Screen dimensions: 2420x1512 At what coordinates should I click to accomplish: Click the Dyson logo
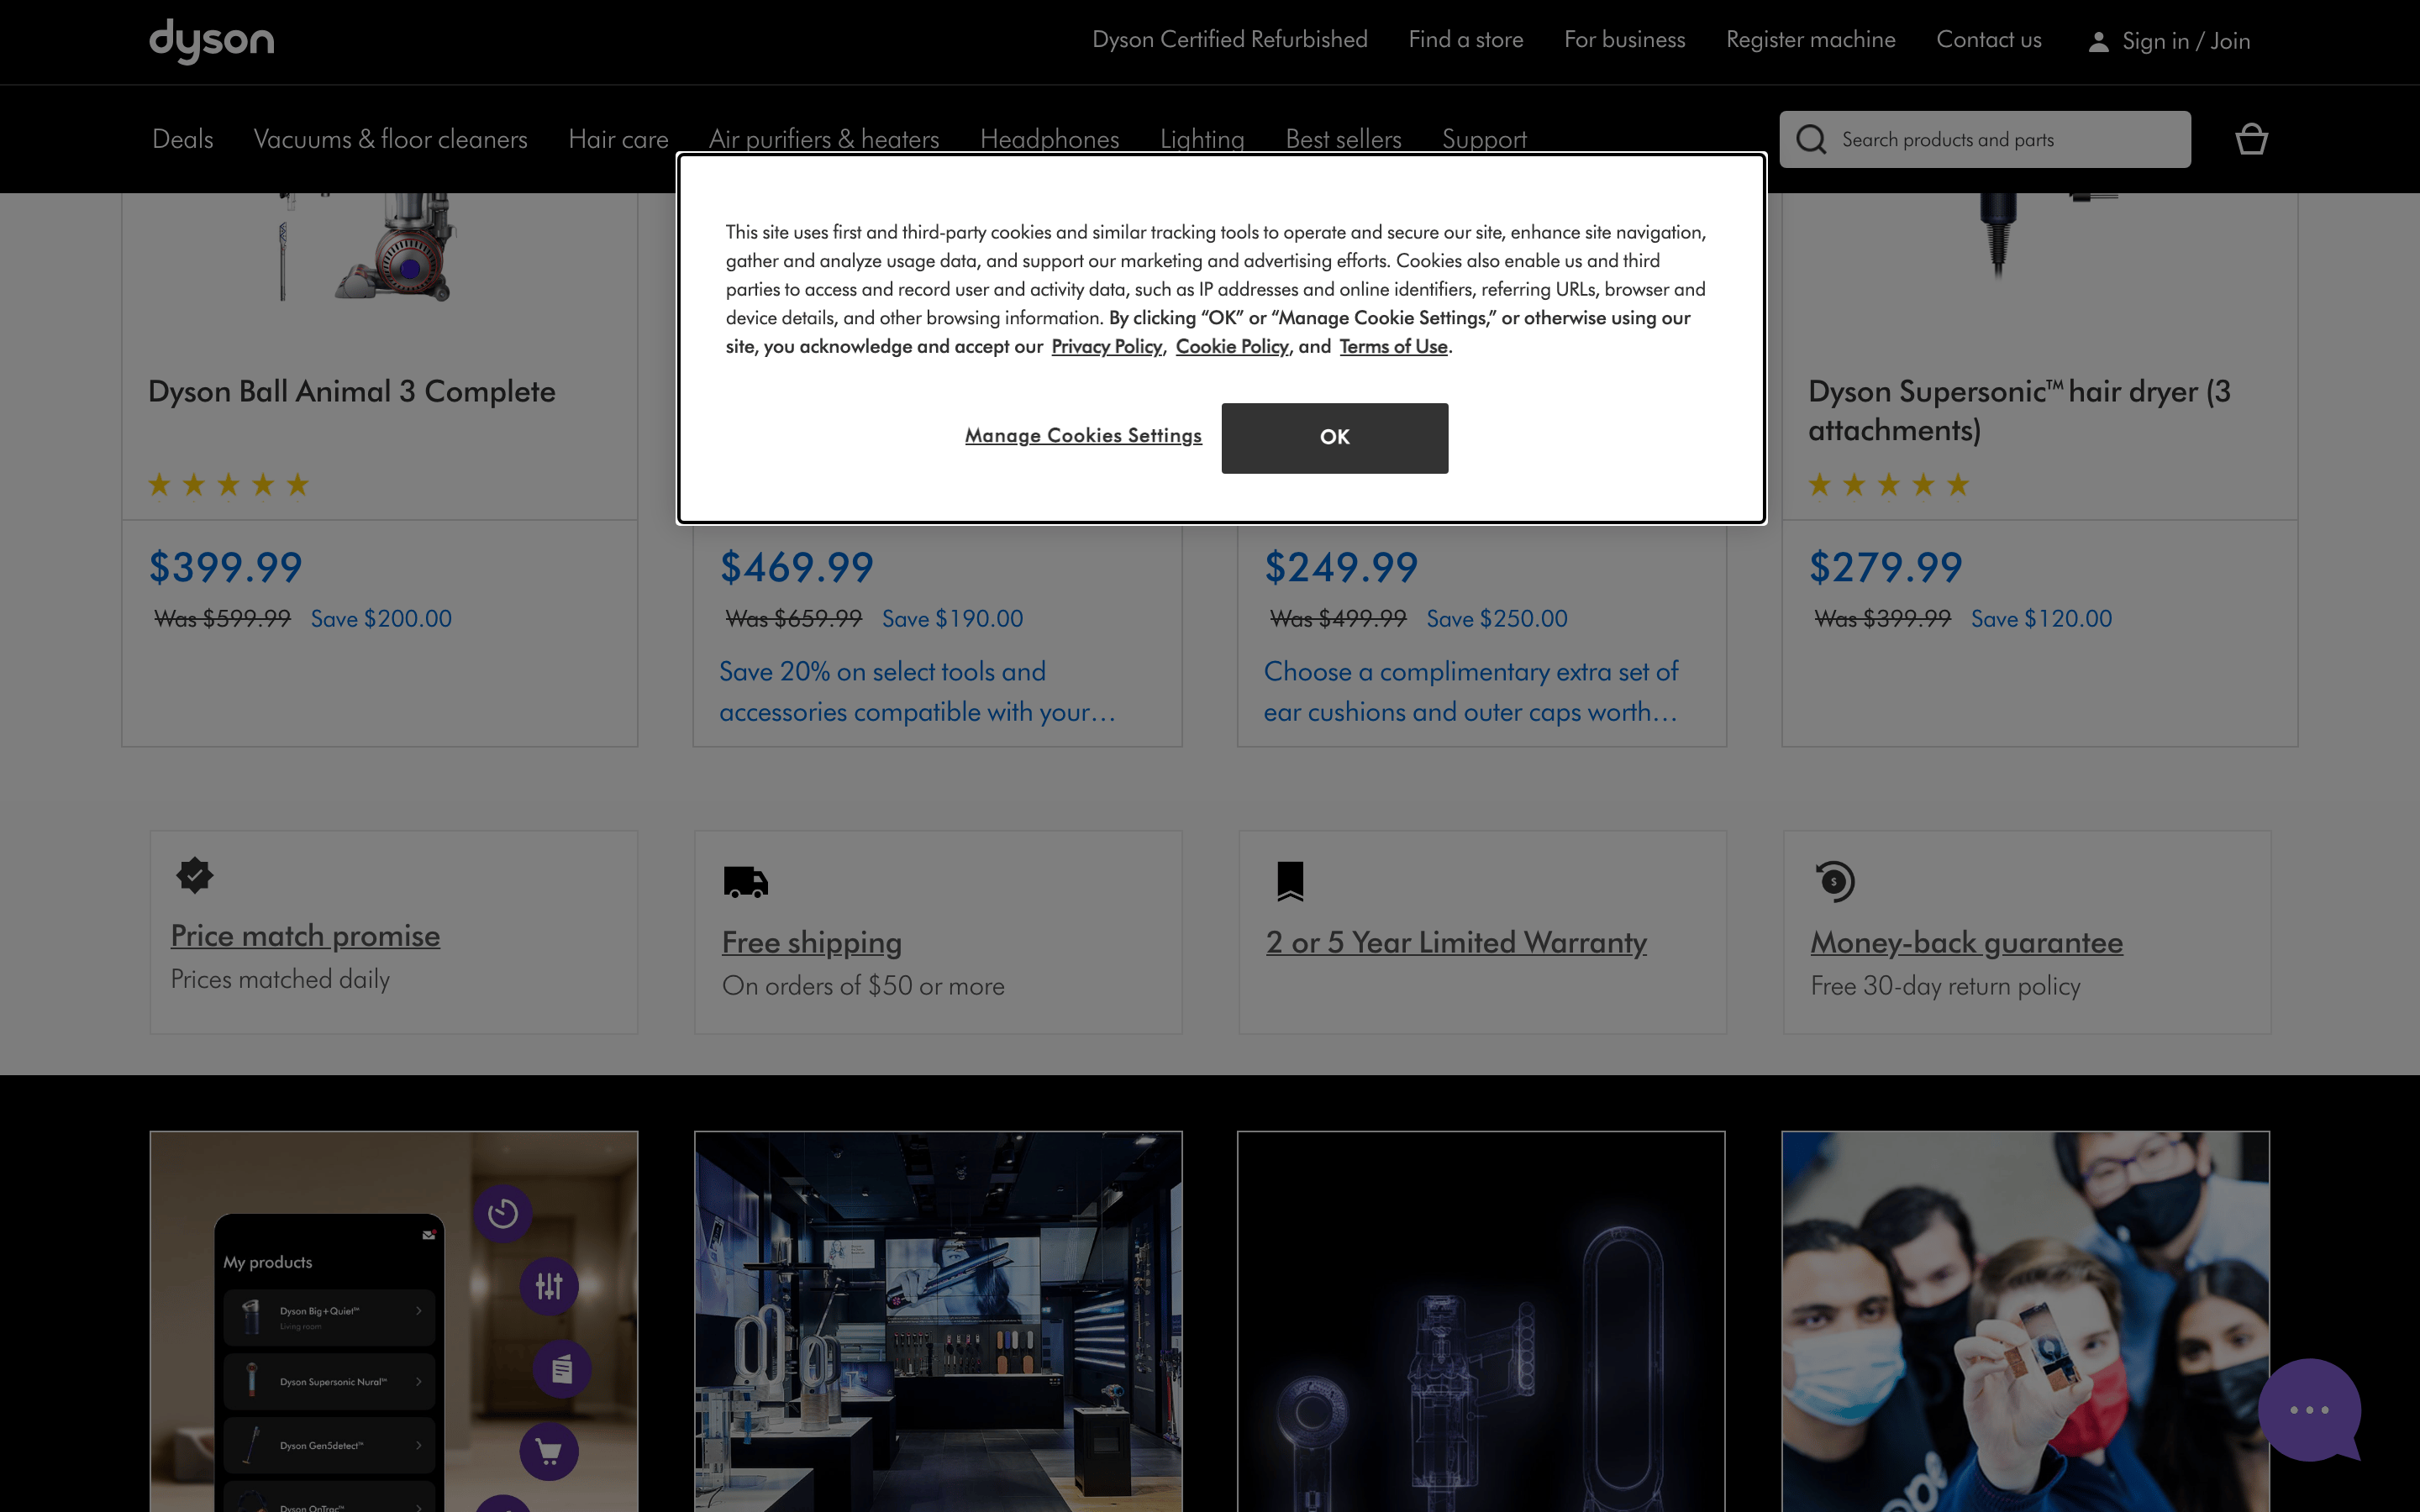click(x=211, y=41)
